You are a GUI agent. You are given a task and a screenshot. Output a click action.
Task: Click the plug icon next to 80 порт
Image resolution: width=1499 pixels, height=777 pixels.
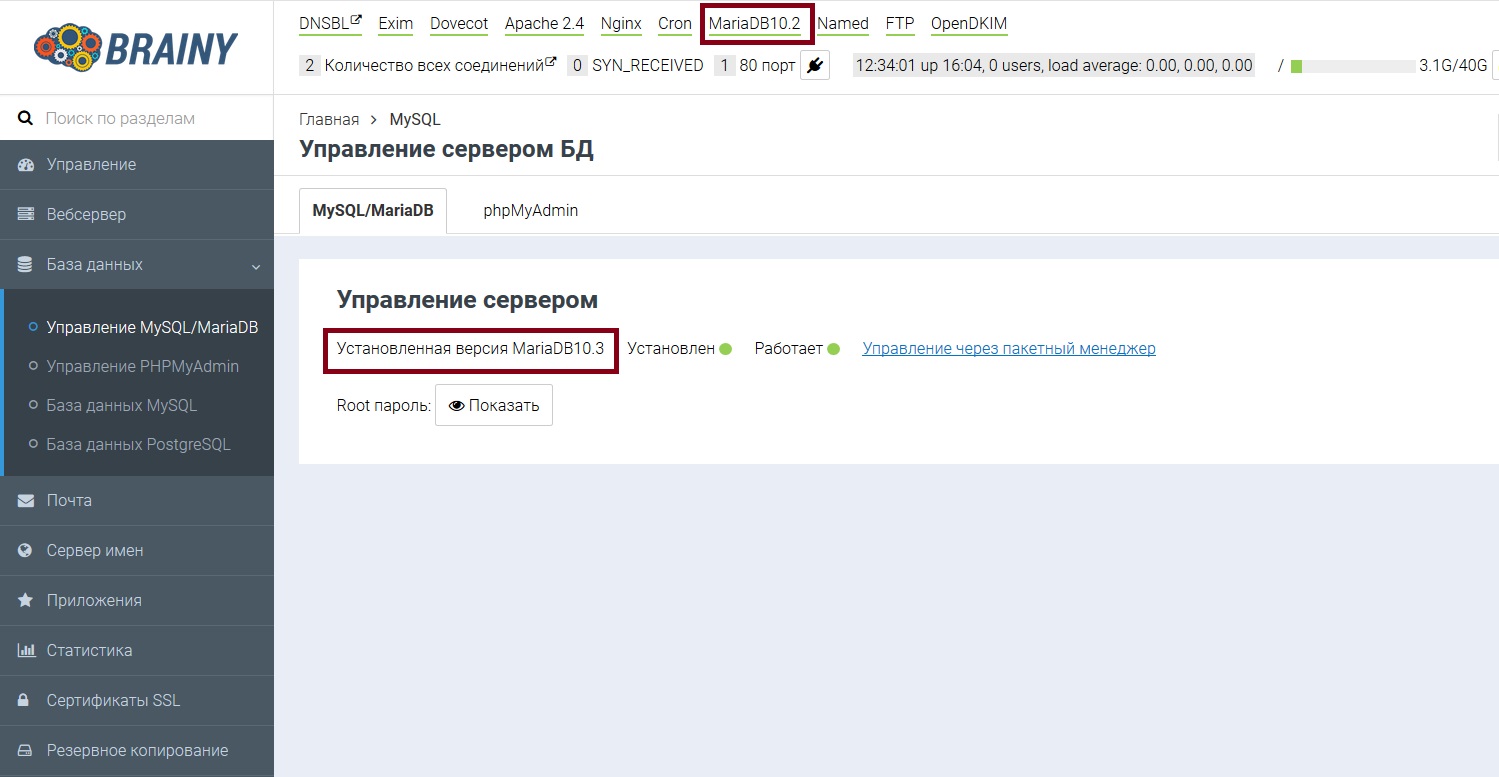point(815,66)
